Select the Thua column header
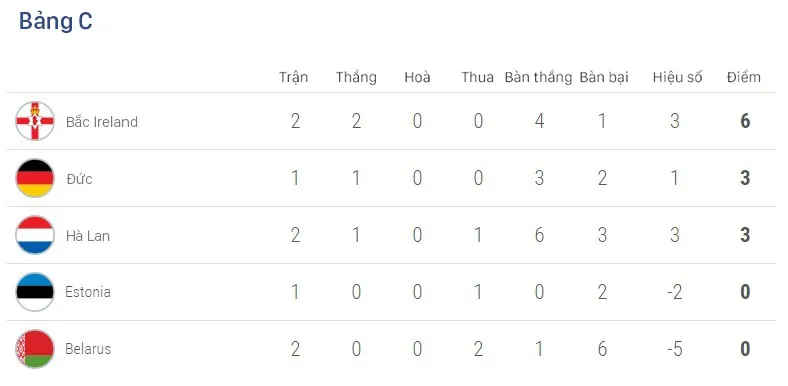This screenshot has height=386, width=788. (477, 77)
